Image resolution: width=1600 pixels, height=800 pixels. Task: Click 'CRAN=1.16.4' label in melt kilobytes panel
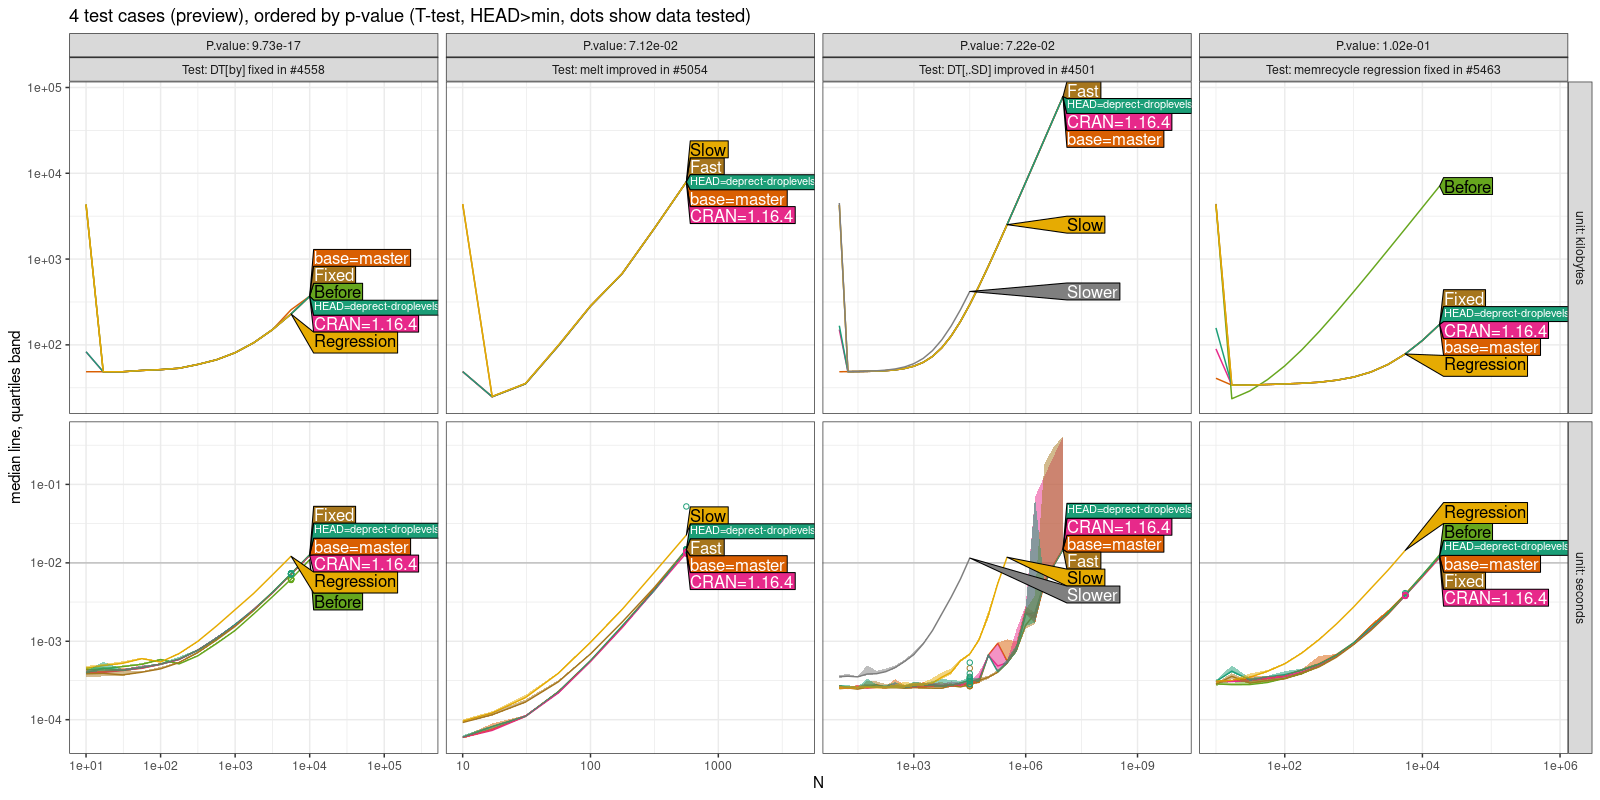(x=742, y=216)
